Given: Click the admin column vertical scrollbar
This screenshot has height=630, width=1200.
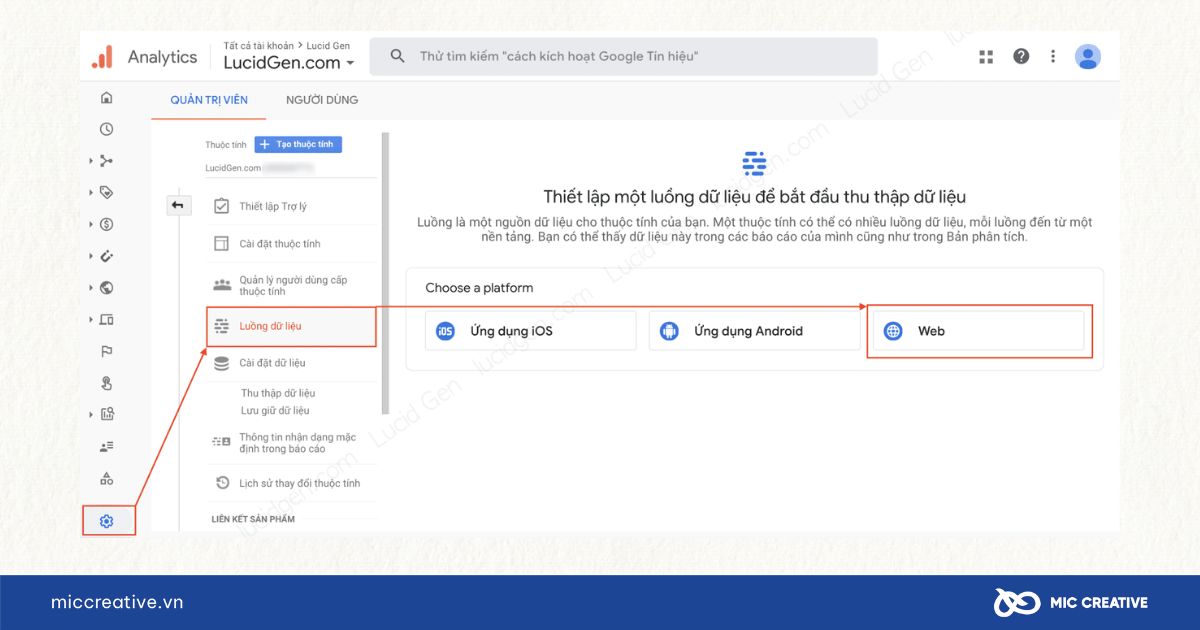Looking at the screenshot, I should click(386, 273).
